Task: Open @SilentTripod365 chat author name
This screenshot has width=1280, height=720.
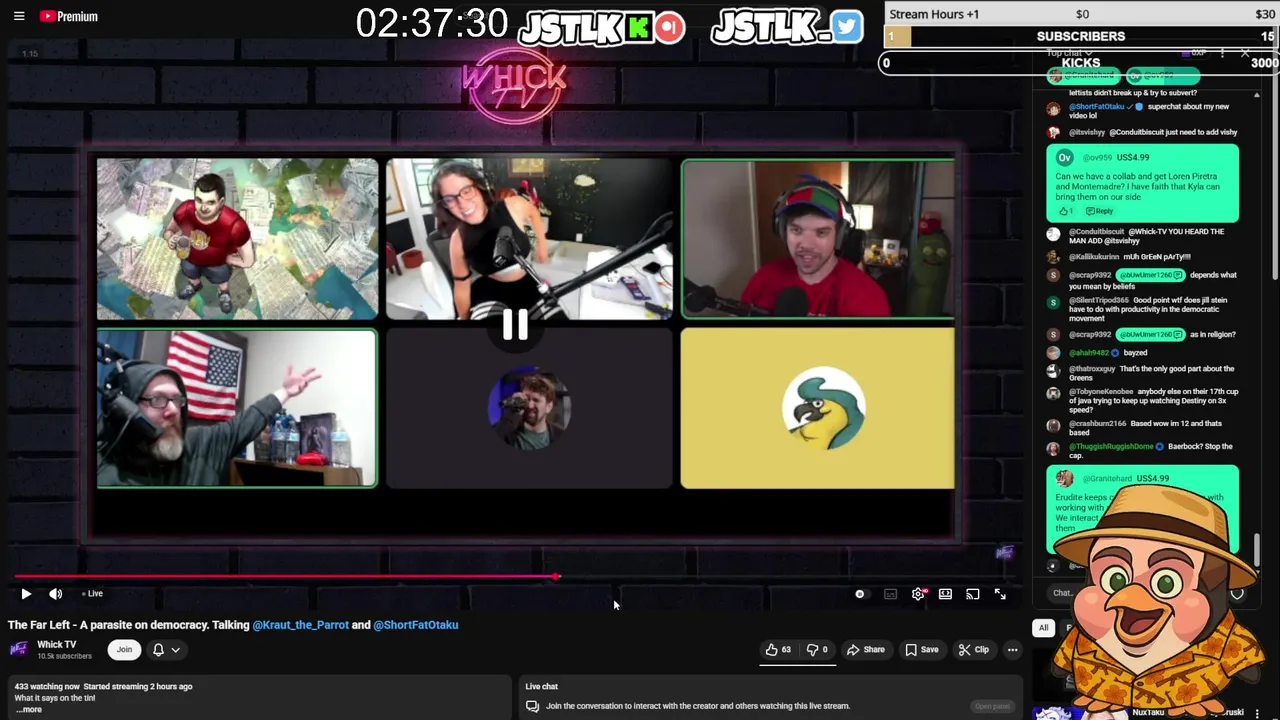Action: point(1097,300)
